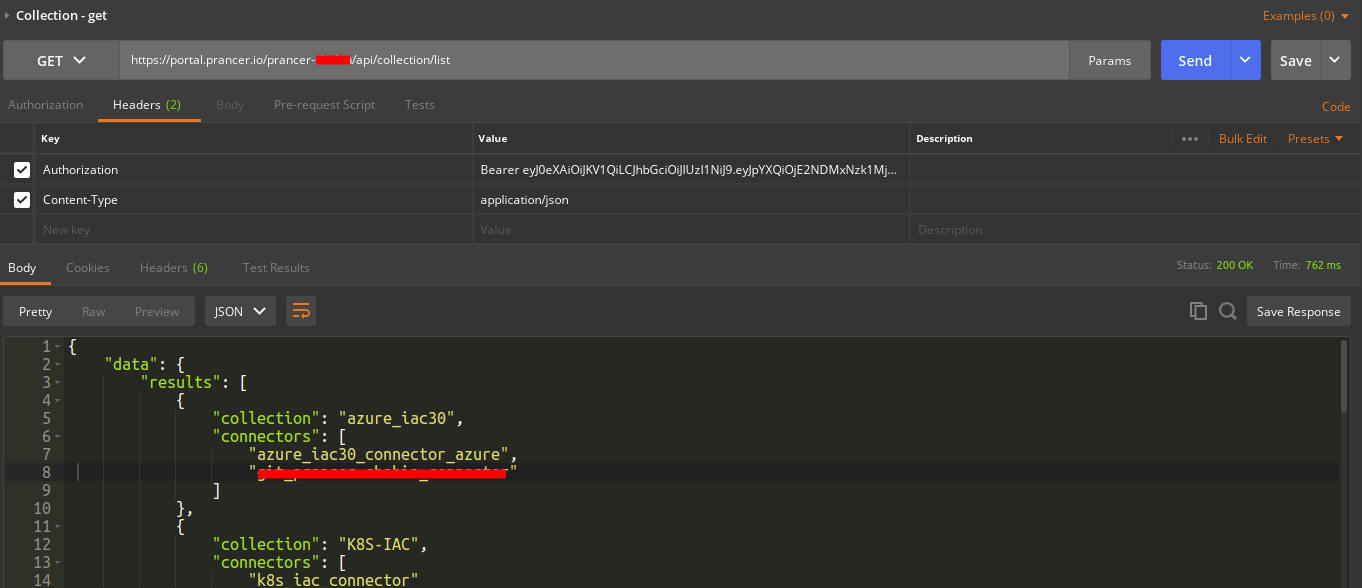The height and width of the screenshot is (588, 1362).
Task: Copy response body to clipboard icon
Action: 1198,312
